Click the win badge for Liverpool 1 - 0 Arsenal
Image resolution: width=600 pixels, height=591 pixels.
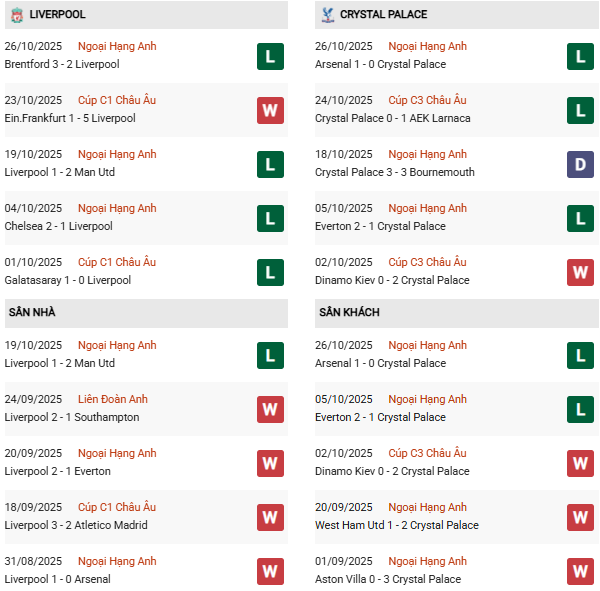click(270, 571)
